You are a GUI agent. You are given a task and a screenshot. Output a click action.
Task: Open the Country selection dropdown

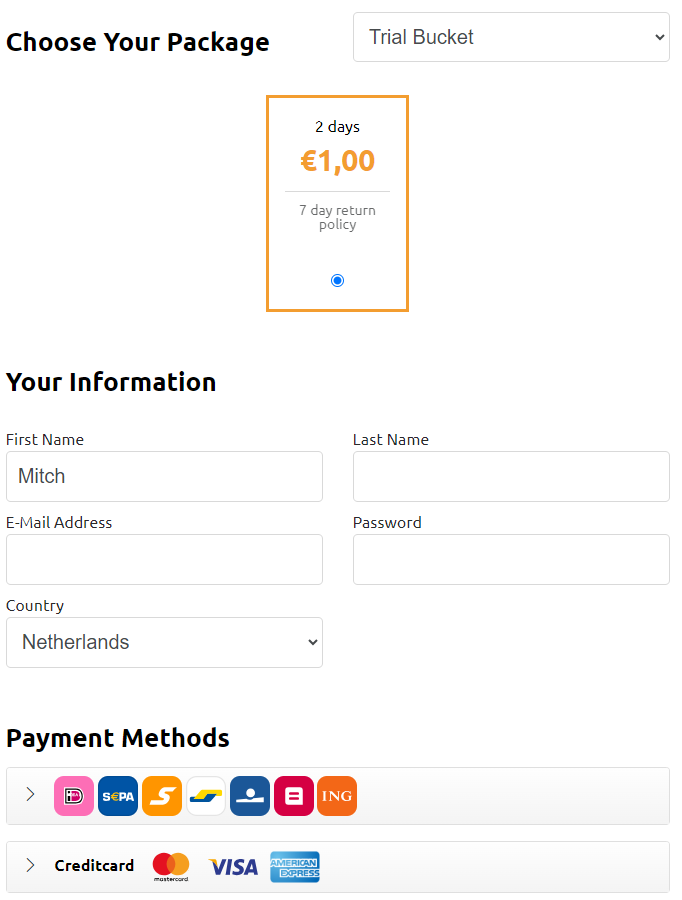(x=164, y=642)
